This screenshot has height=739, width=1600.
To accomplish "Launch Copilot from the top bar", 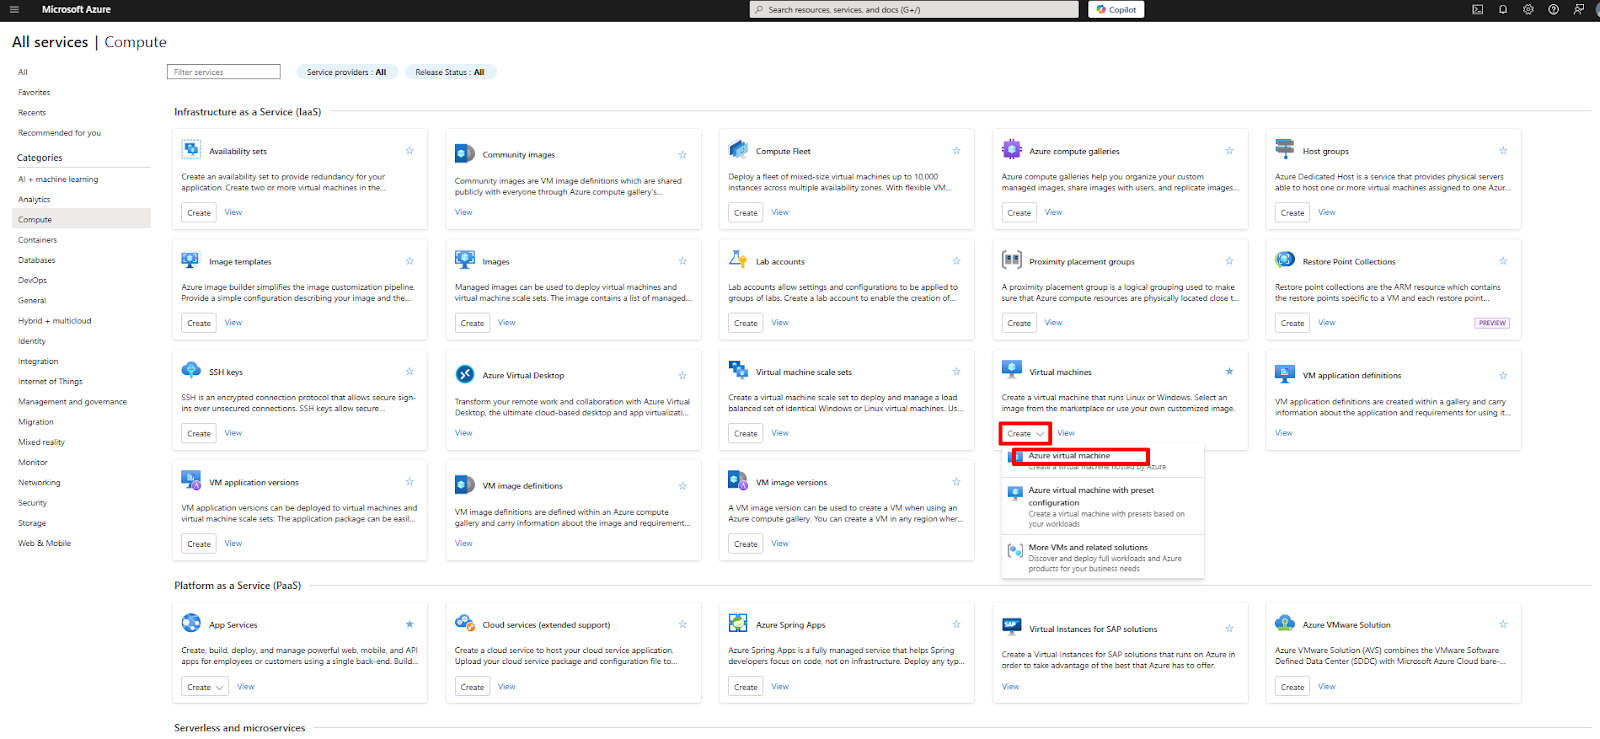I will 1116,9.
